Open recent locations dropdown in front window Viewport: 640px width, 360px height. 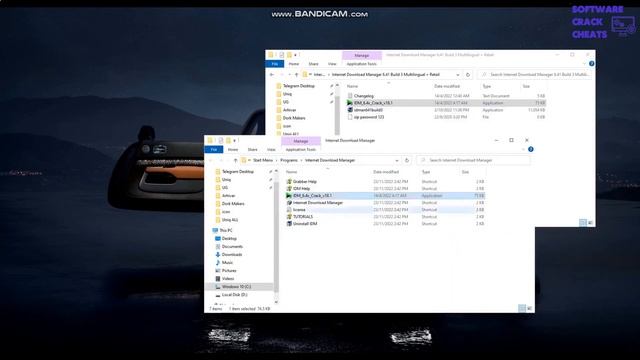(228, 160)
